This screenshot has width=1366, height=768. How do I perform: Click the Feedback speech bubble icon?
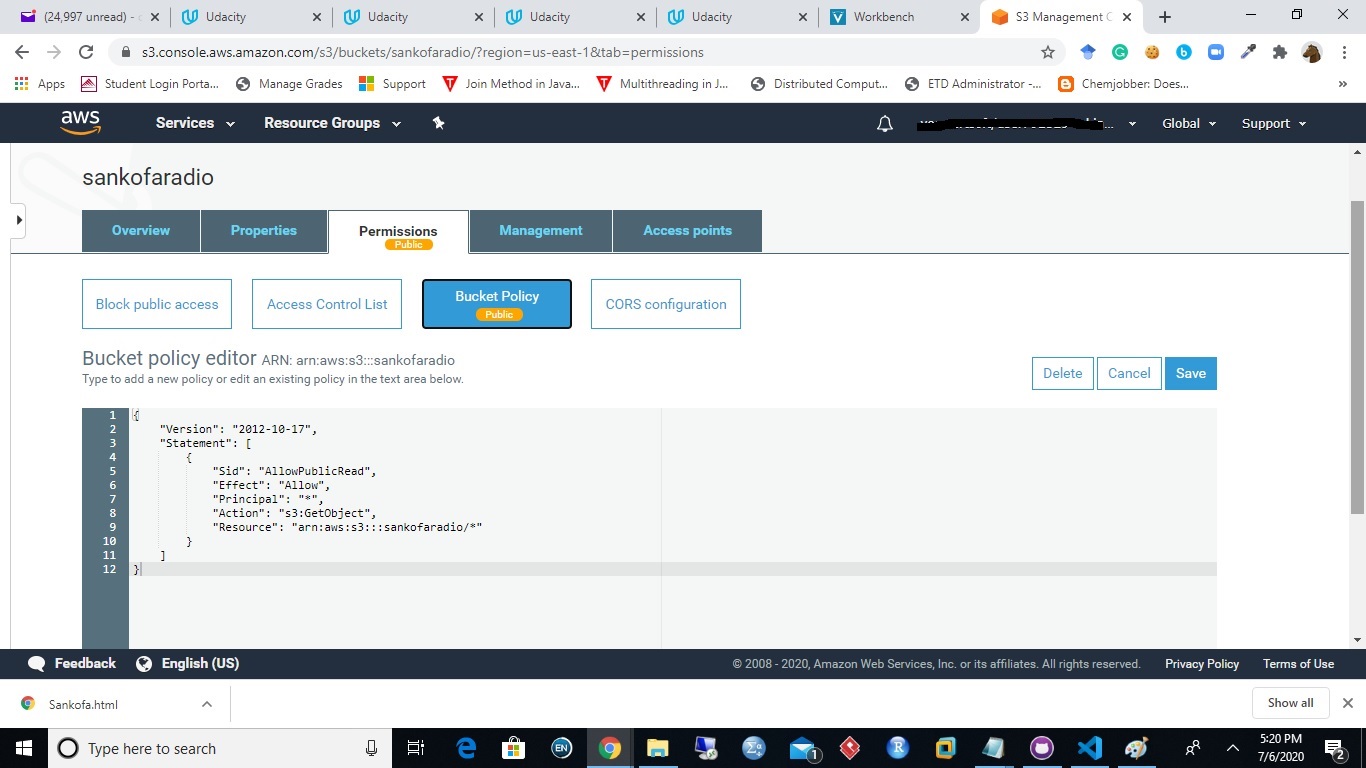[x=37, y=663]
